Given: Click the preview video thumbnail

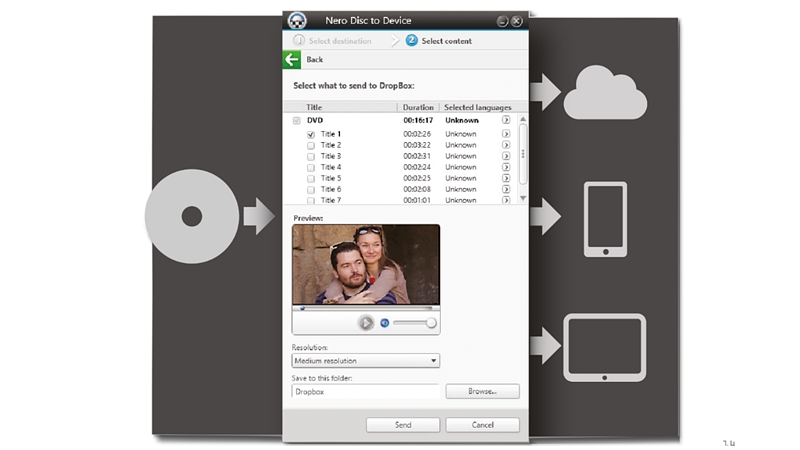Looking at the screenshot, I should [x=366, y=265].
